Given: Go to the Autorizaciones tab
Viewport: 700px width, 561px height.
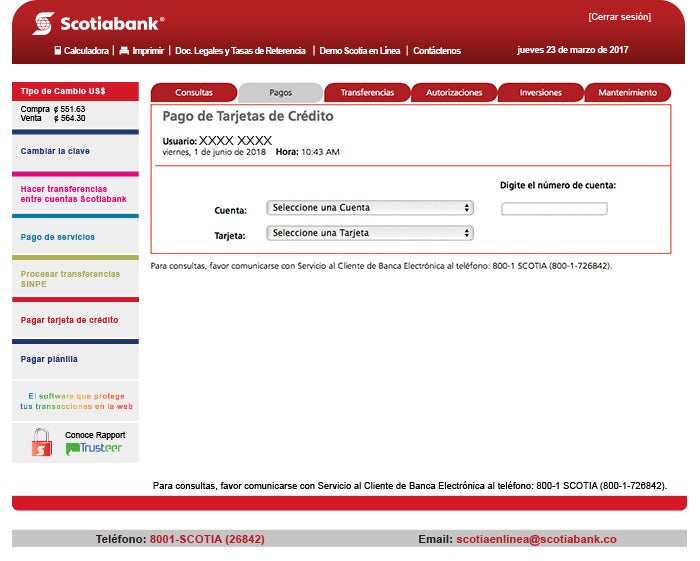Looking at the screenshot, I should (454, 93).
